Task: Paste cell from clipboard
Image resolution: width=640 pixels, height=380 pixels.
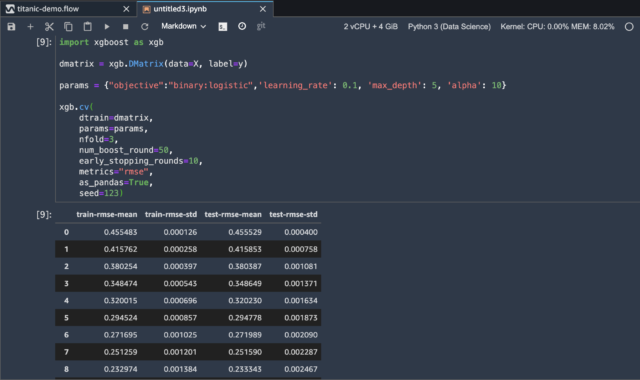Action: tap(87, 27)
